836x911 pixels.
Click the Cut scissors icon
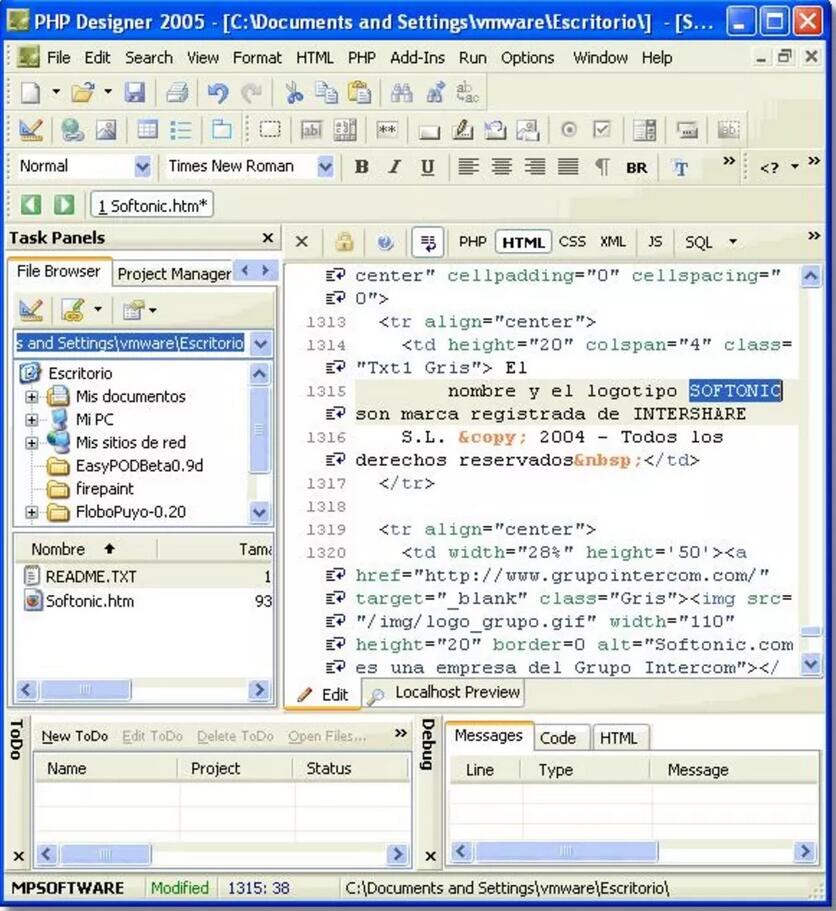click(293, 93)
